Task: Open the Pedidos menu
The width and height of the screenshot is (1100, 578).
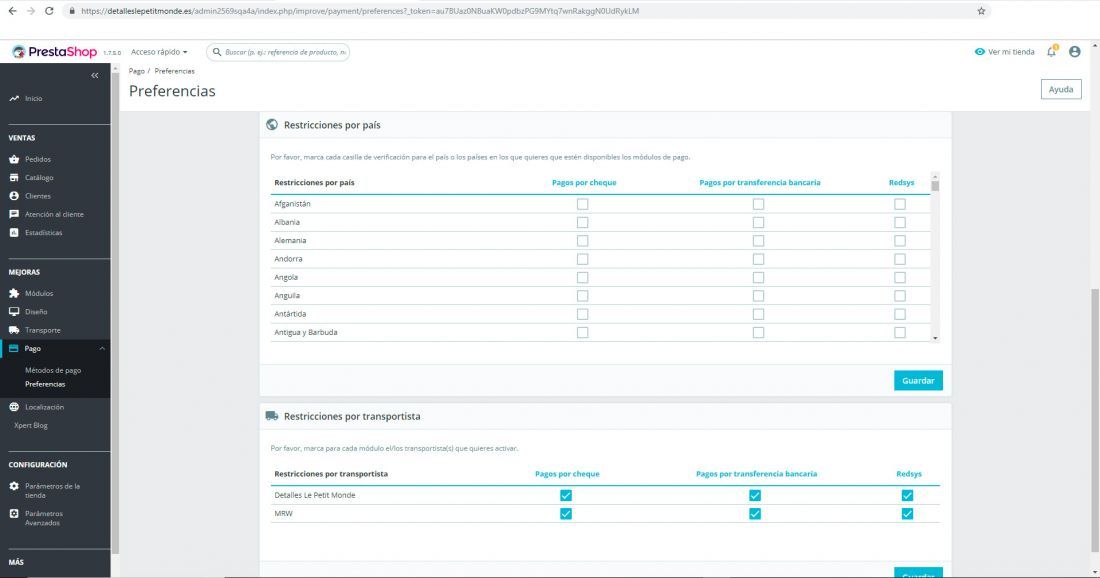Action: tap(38, 159)
